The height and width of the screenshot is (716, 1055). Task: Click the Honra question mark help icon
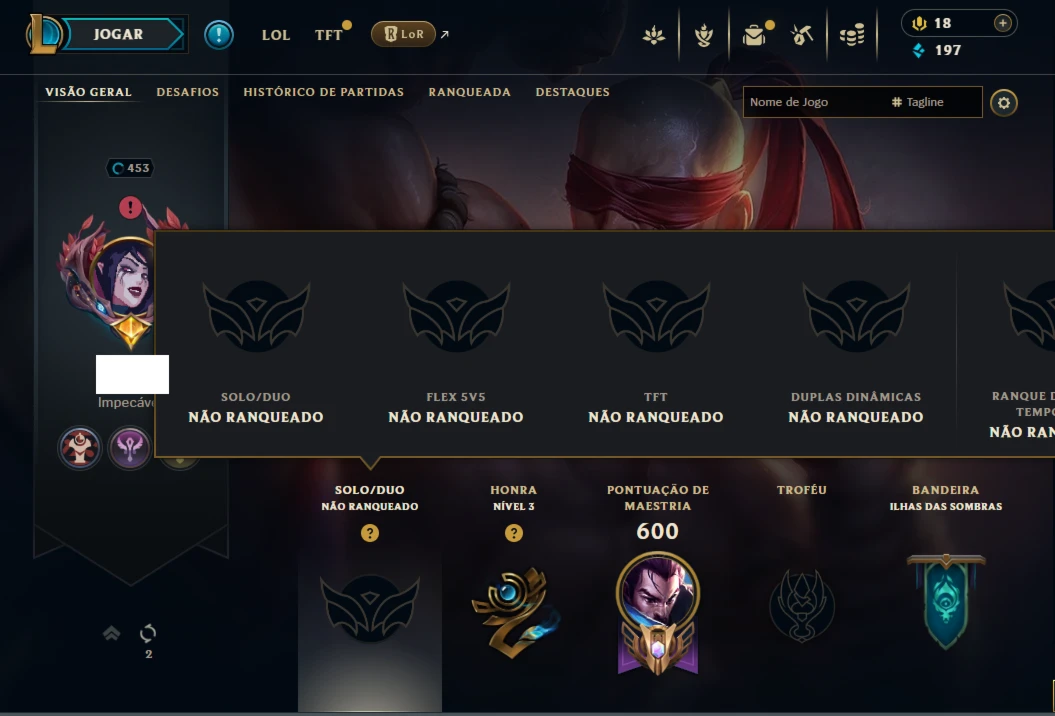coord(514,533)
